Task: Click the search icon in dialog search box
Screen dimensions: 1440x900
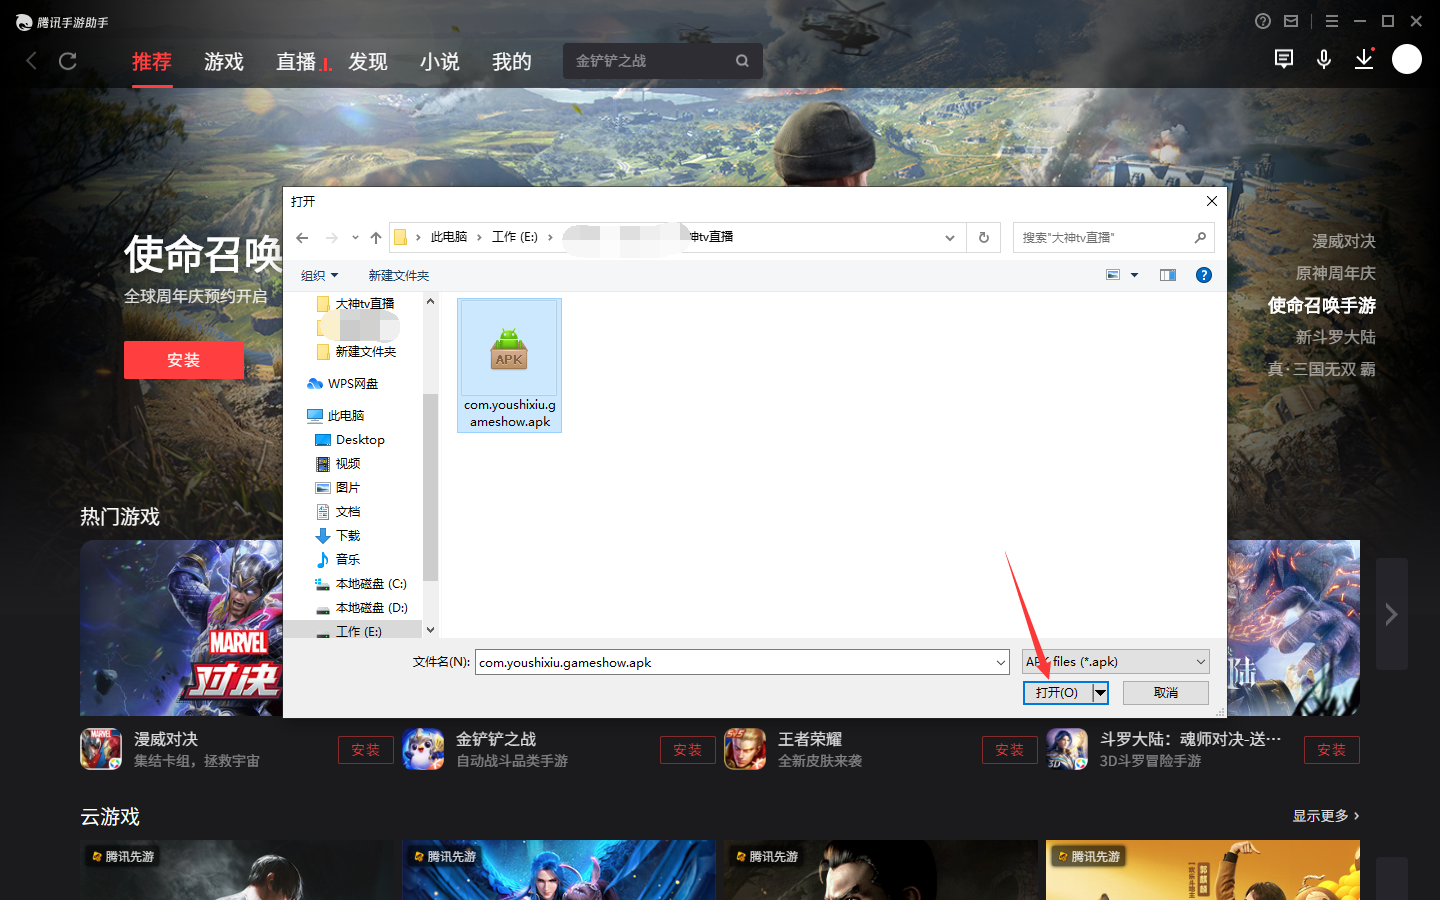Action: coord(1200,237)
